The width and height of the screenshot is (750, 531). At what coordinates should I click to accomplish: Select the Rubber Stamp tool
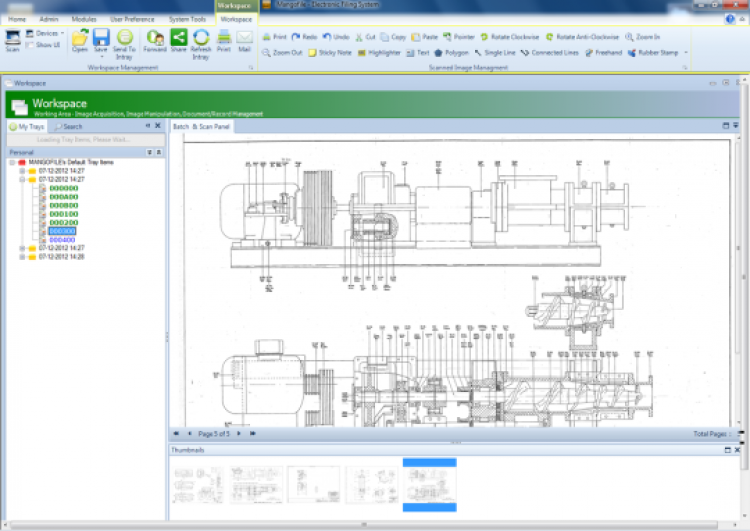coord(653,52)
